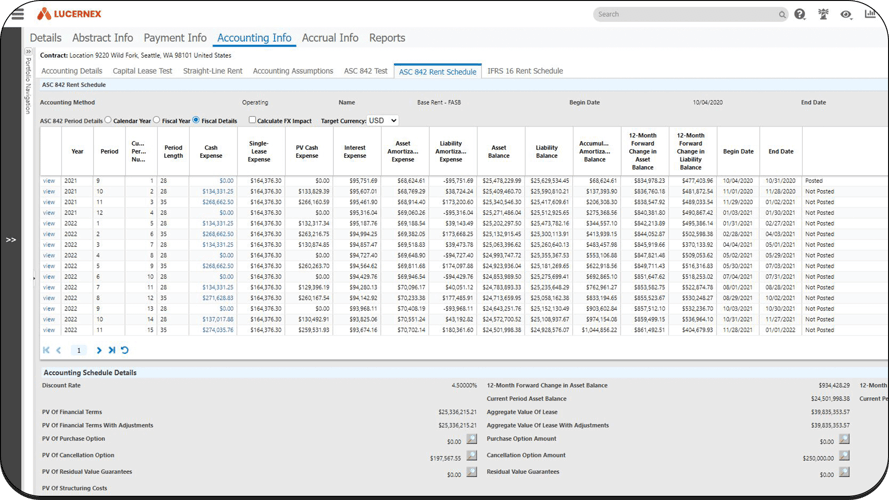This screenshot has height=500, width=889.
Task: Click the search magnifier icon
Action: 782,15
